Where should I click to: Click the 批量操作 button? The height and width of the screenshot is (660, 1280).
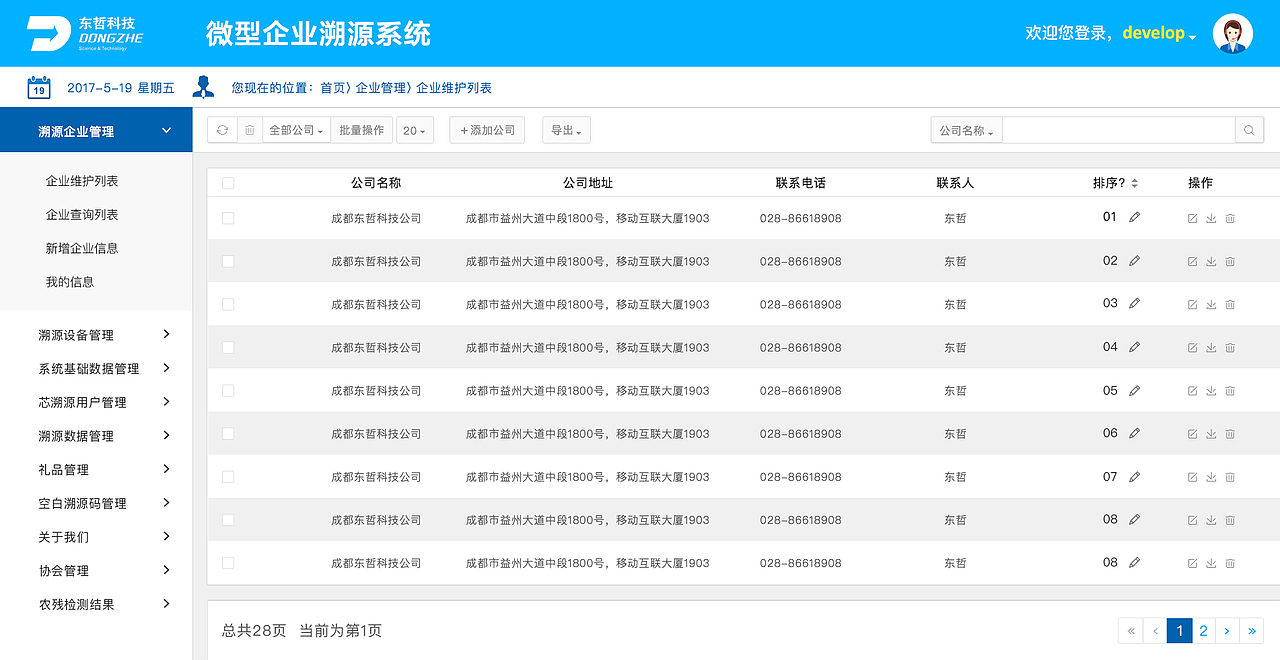tap(361, 130)
